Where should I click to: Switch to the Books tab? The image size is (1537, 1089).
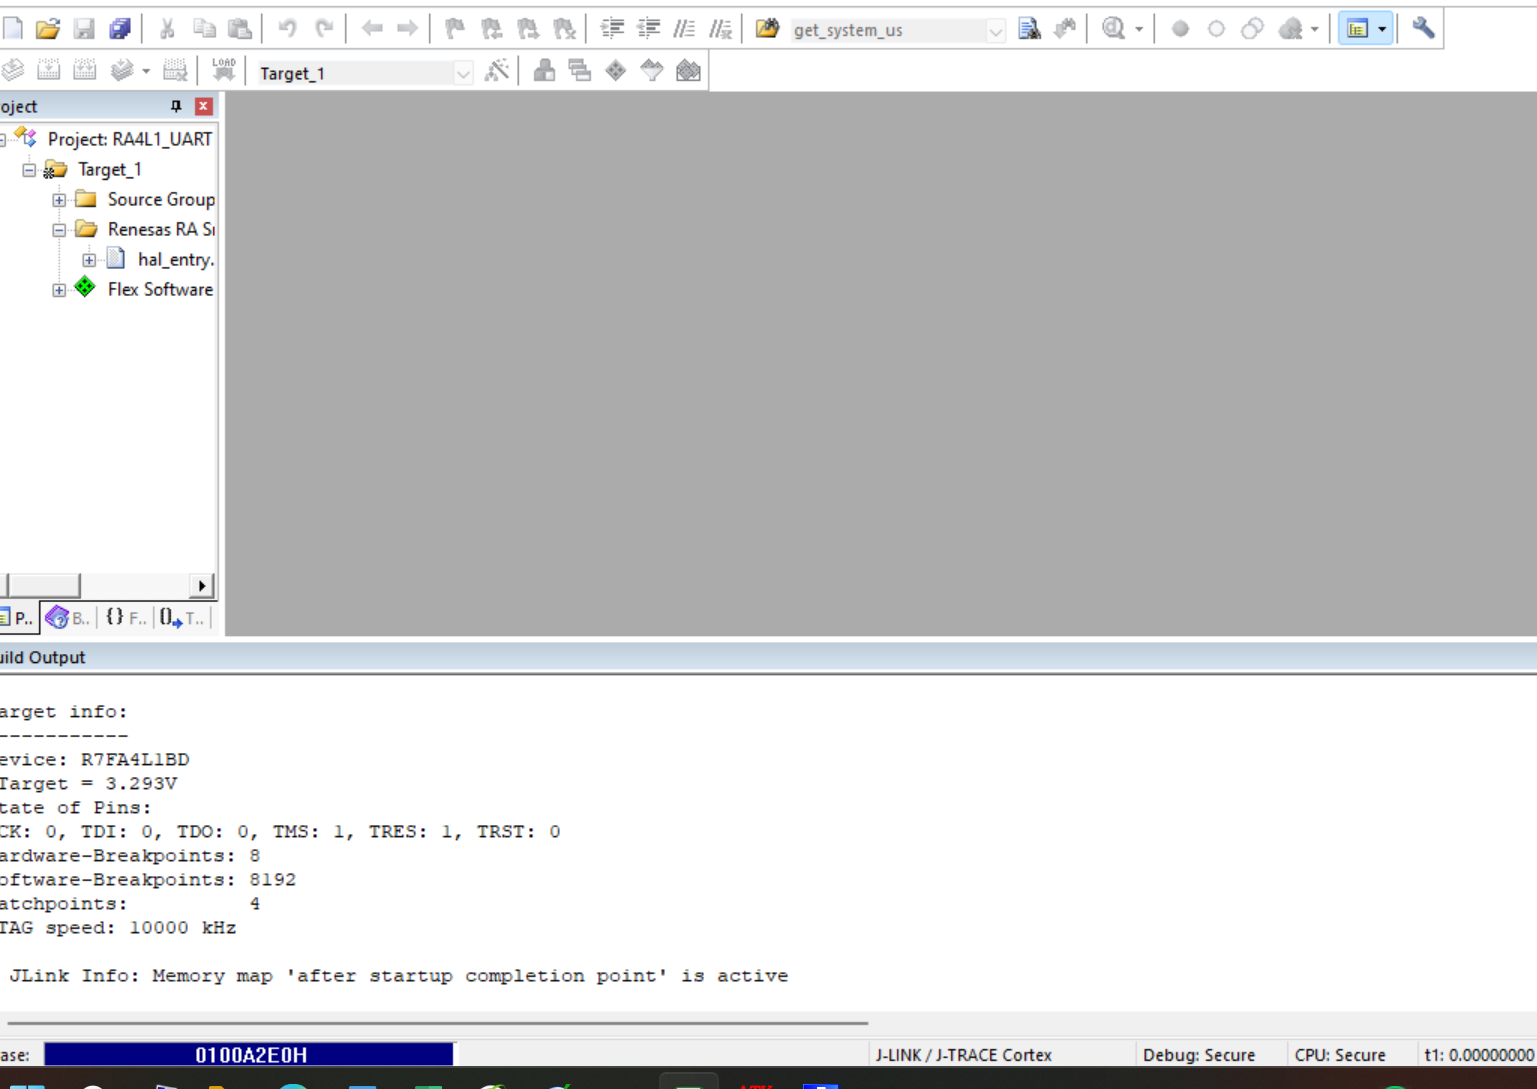coord(69,618)
